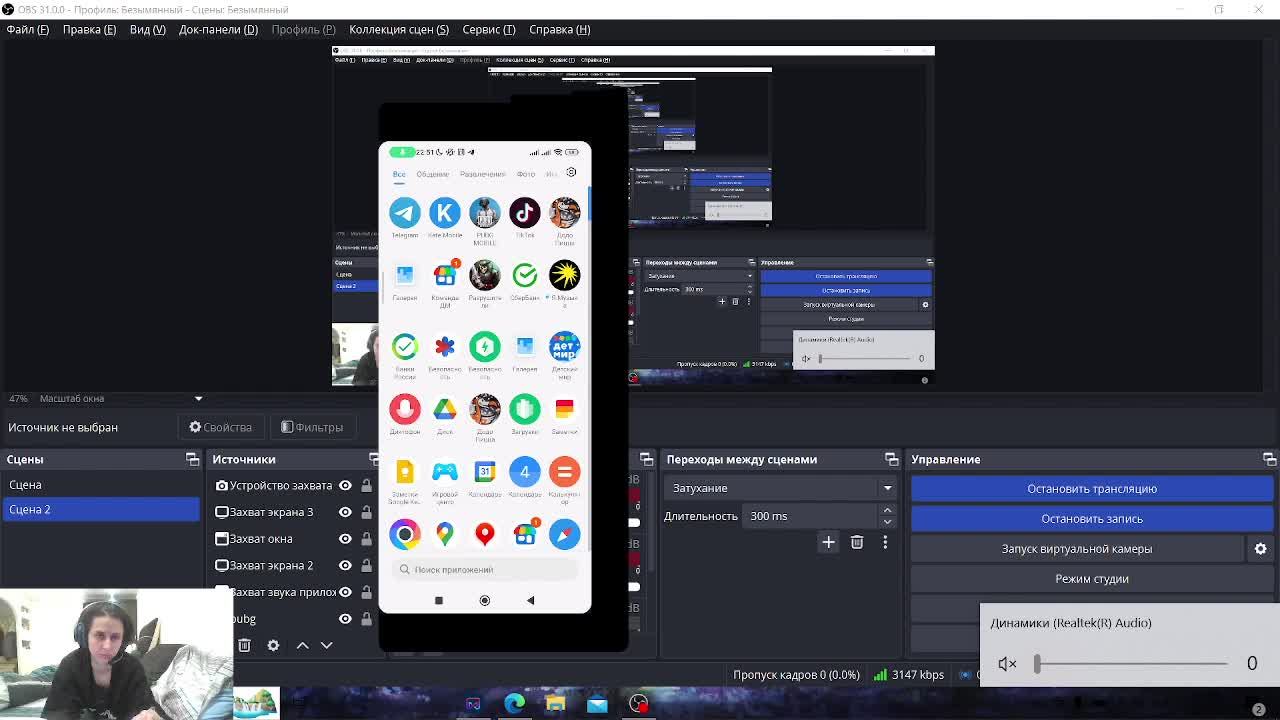1280x720 pixels.
Task: Hide Захват окна source with eye icon
Action: click(345, 538)
